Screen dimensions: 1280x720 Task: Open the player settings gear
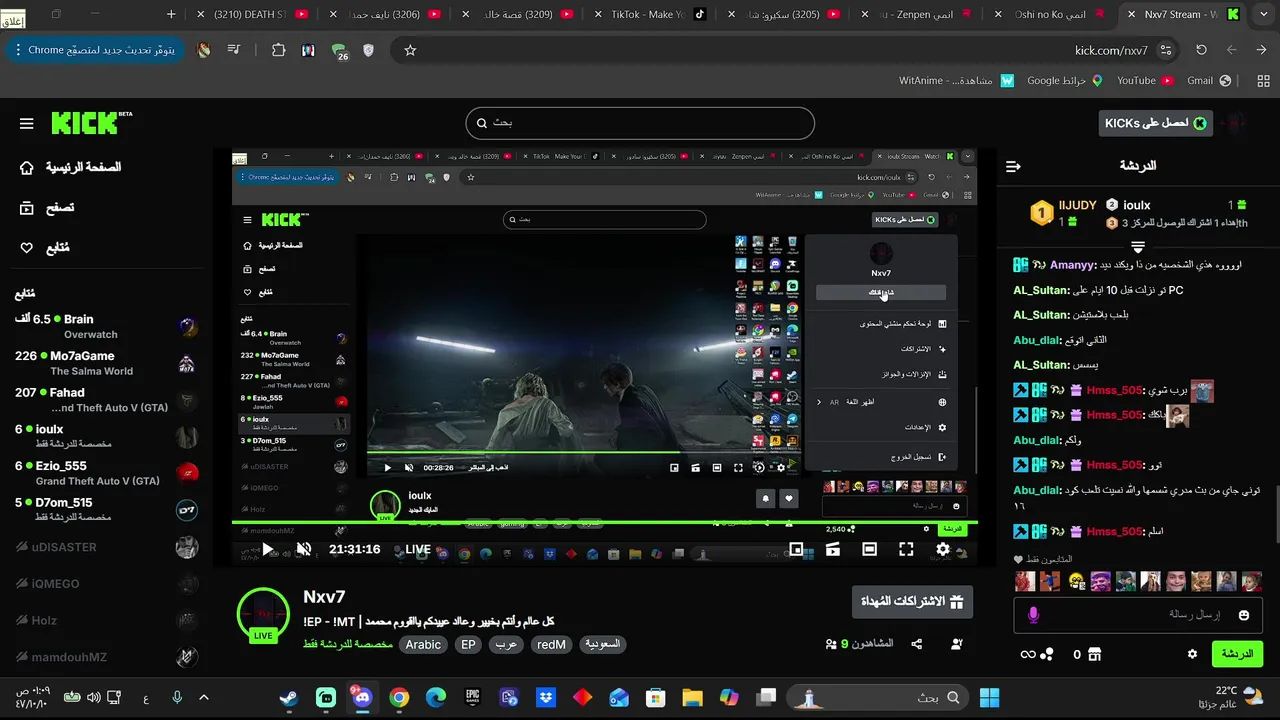pyautogui.click(x=943, y=549)
